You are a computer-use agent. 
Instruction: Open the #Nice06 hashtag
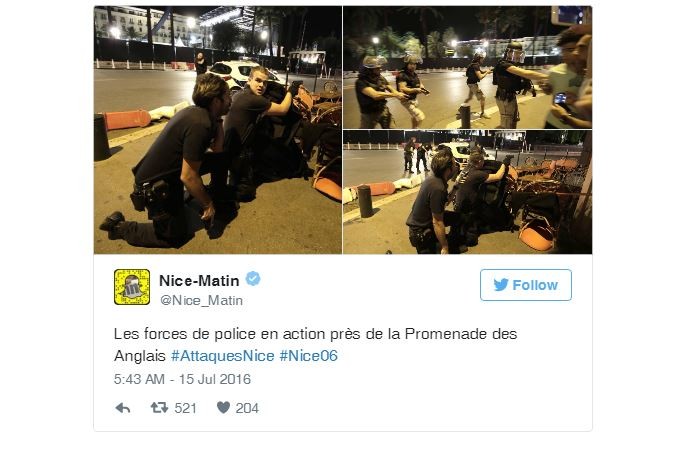(x=308, y=356)
